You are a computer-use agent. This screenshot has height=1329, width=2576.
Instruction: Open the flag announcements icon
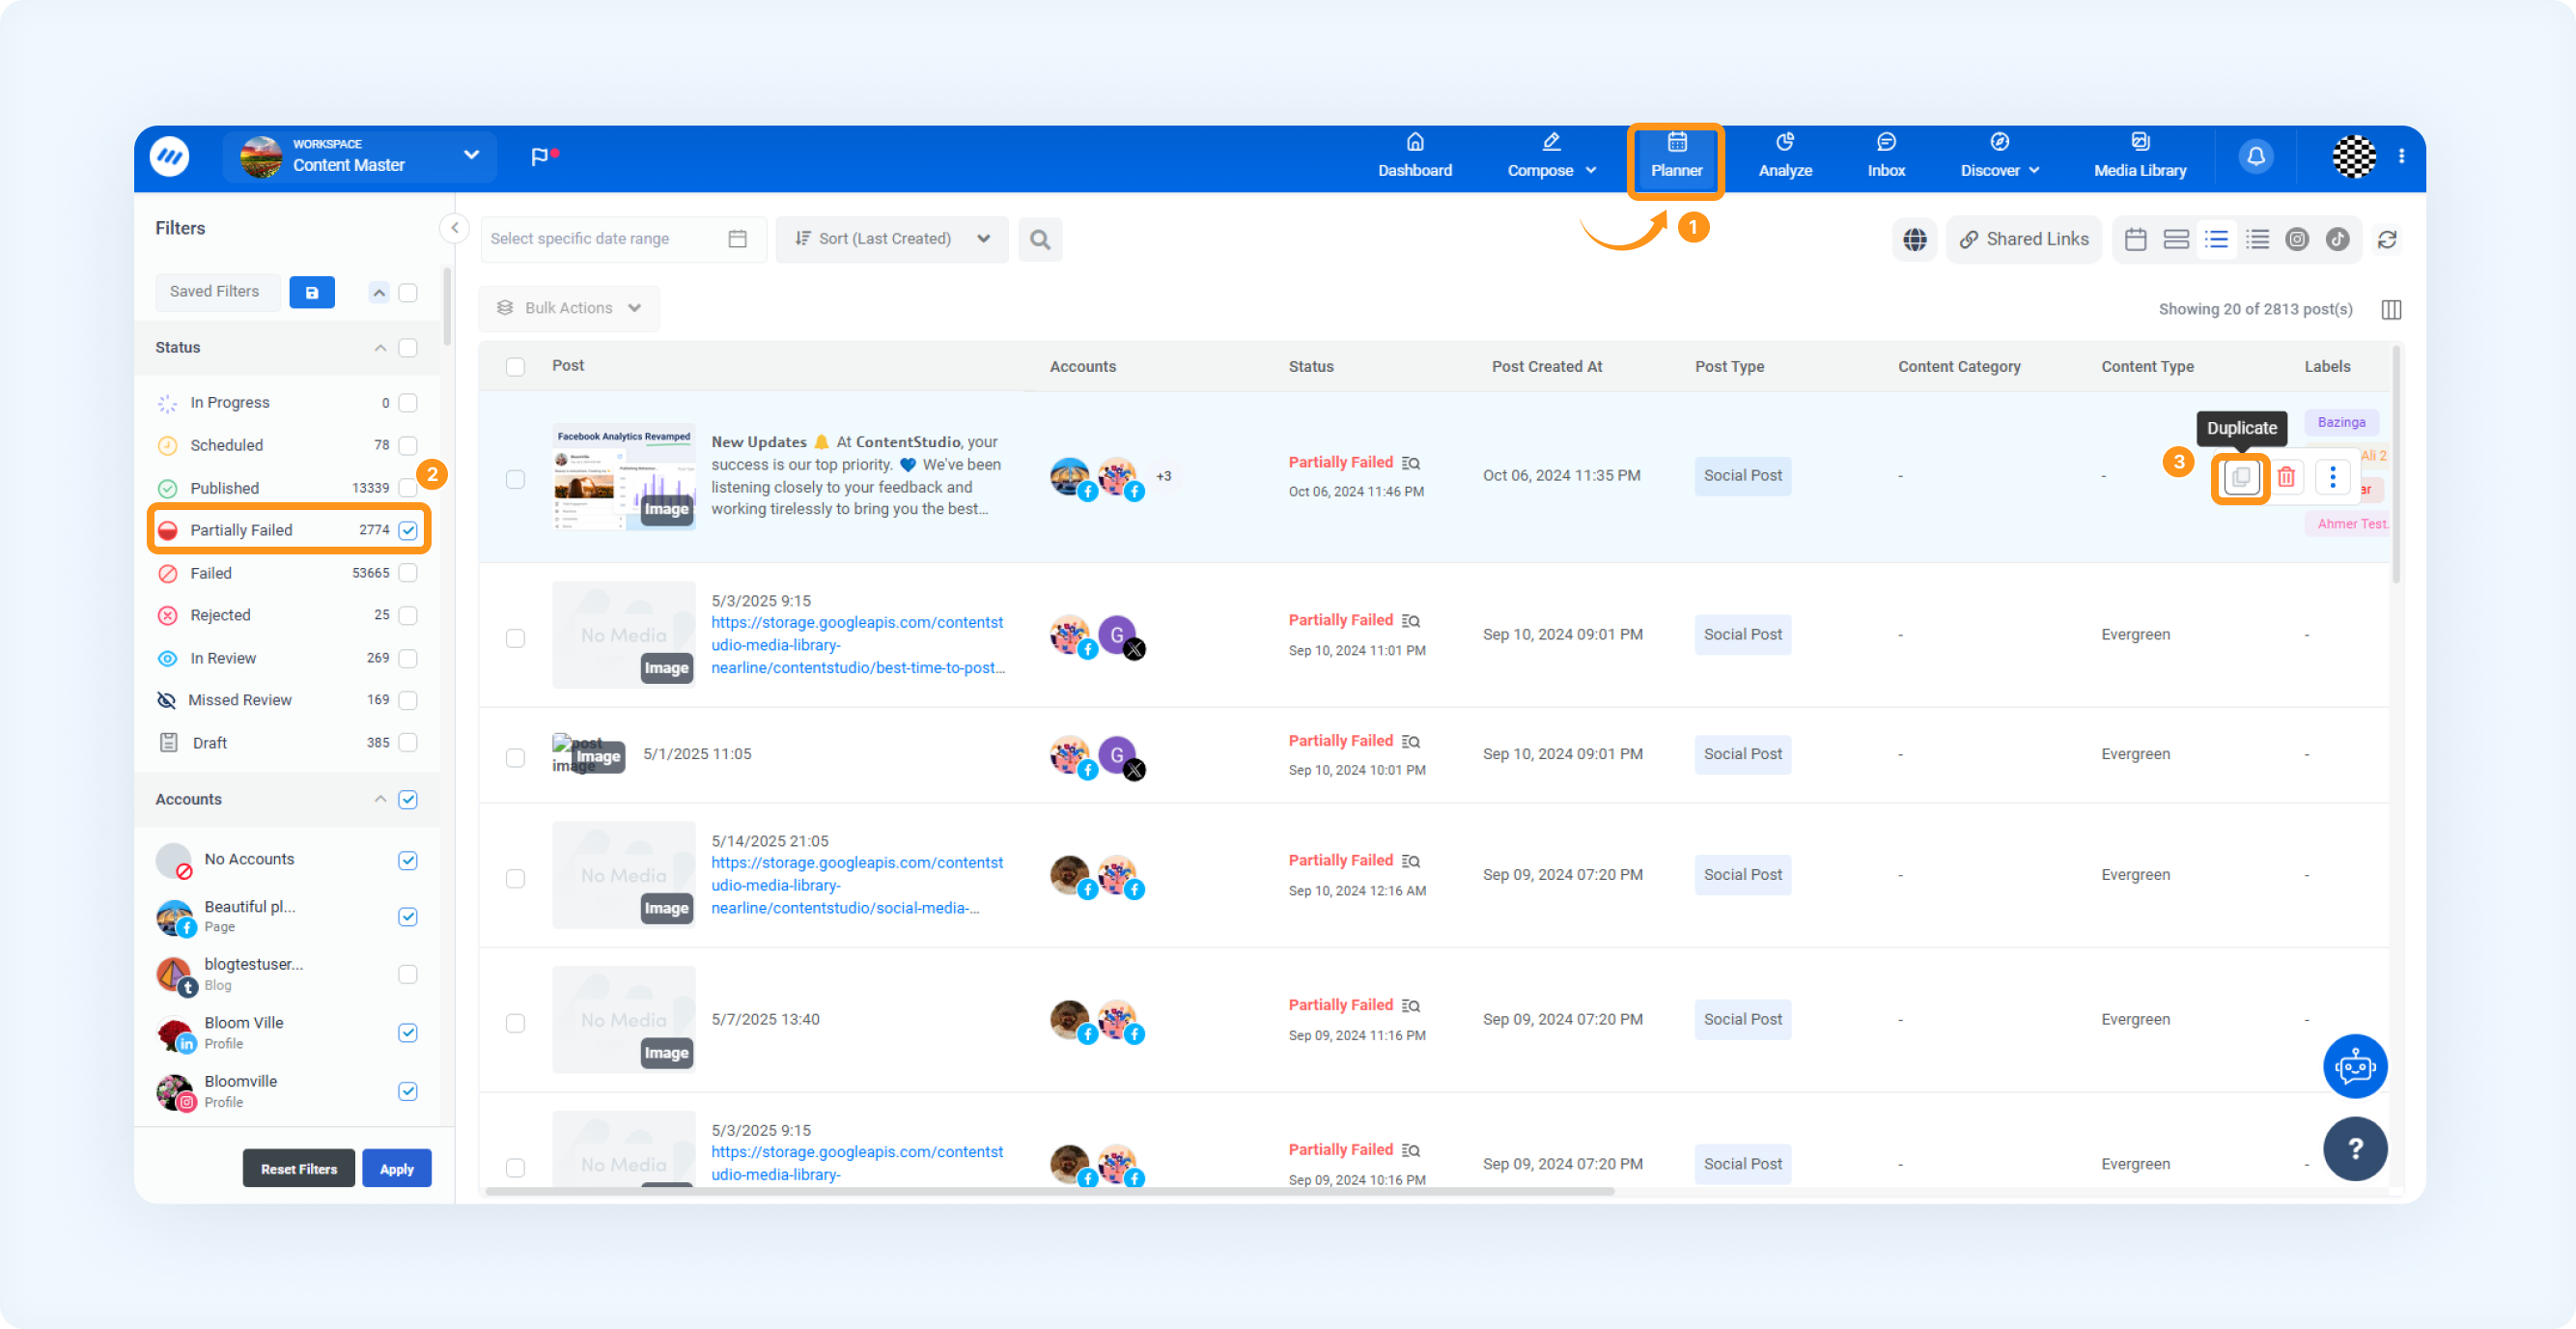[543, 156]
